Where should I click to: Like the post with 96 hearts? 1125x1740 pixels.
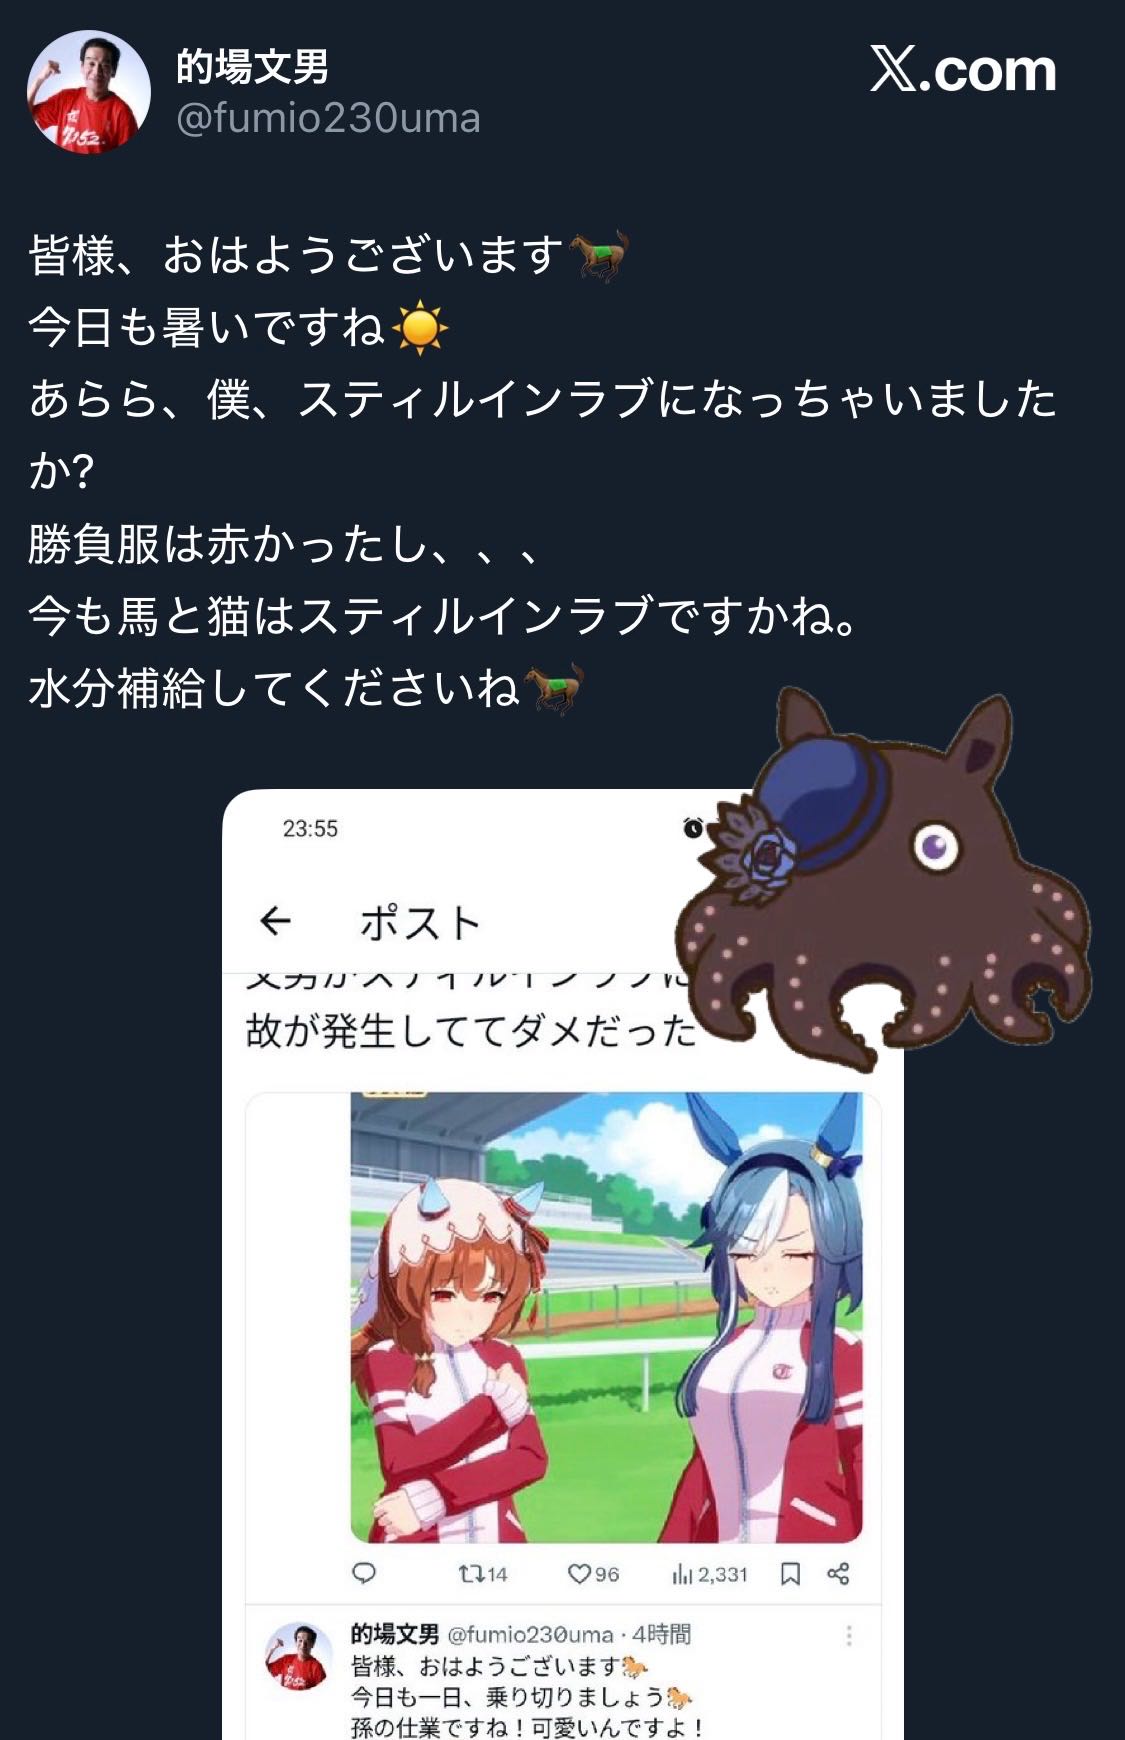point(593,1574)
